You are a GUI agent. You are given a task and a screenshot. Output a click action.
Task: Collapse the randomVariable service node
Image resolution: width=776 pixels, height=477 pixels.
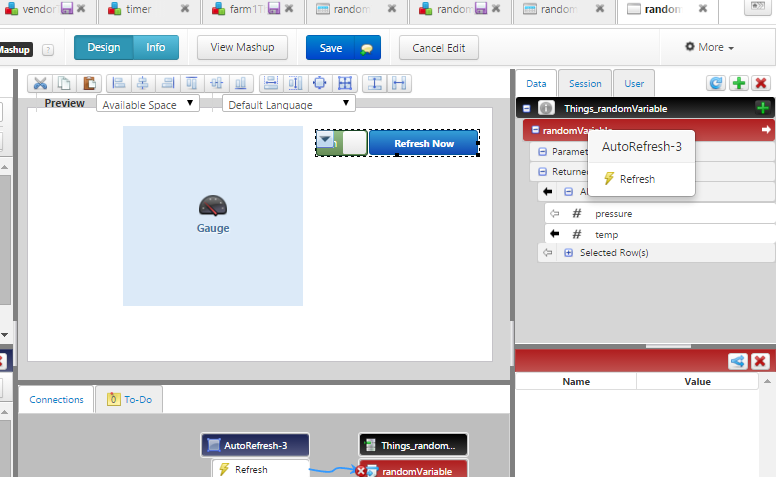click(x=535, y=130)
